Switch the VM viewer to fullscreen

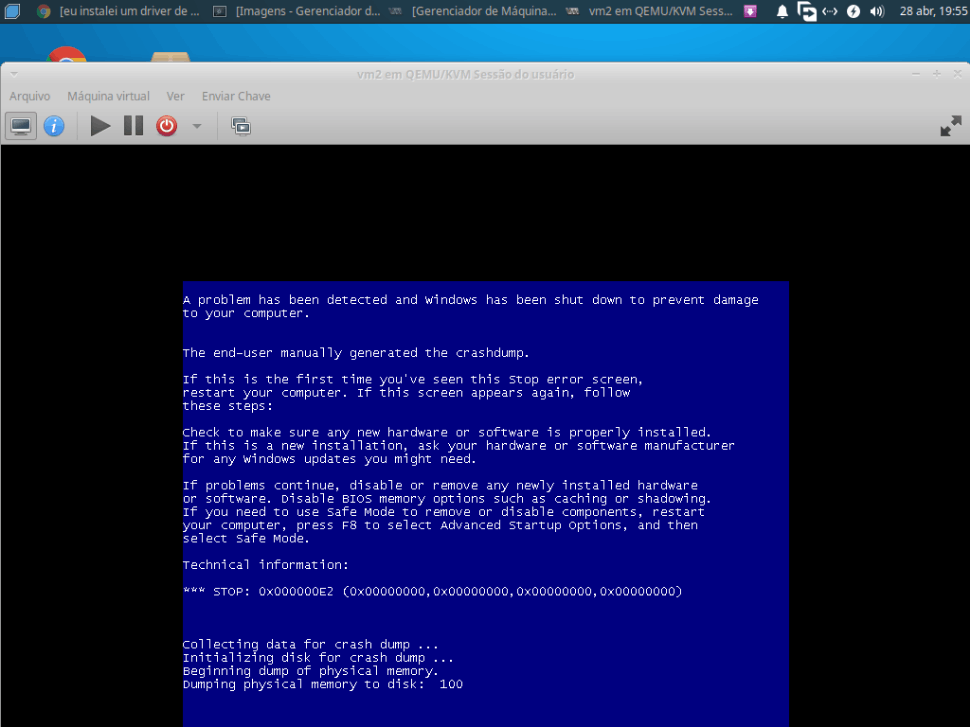click(951, 126)
